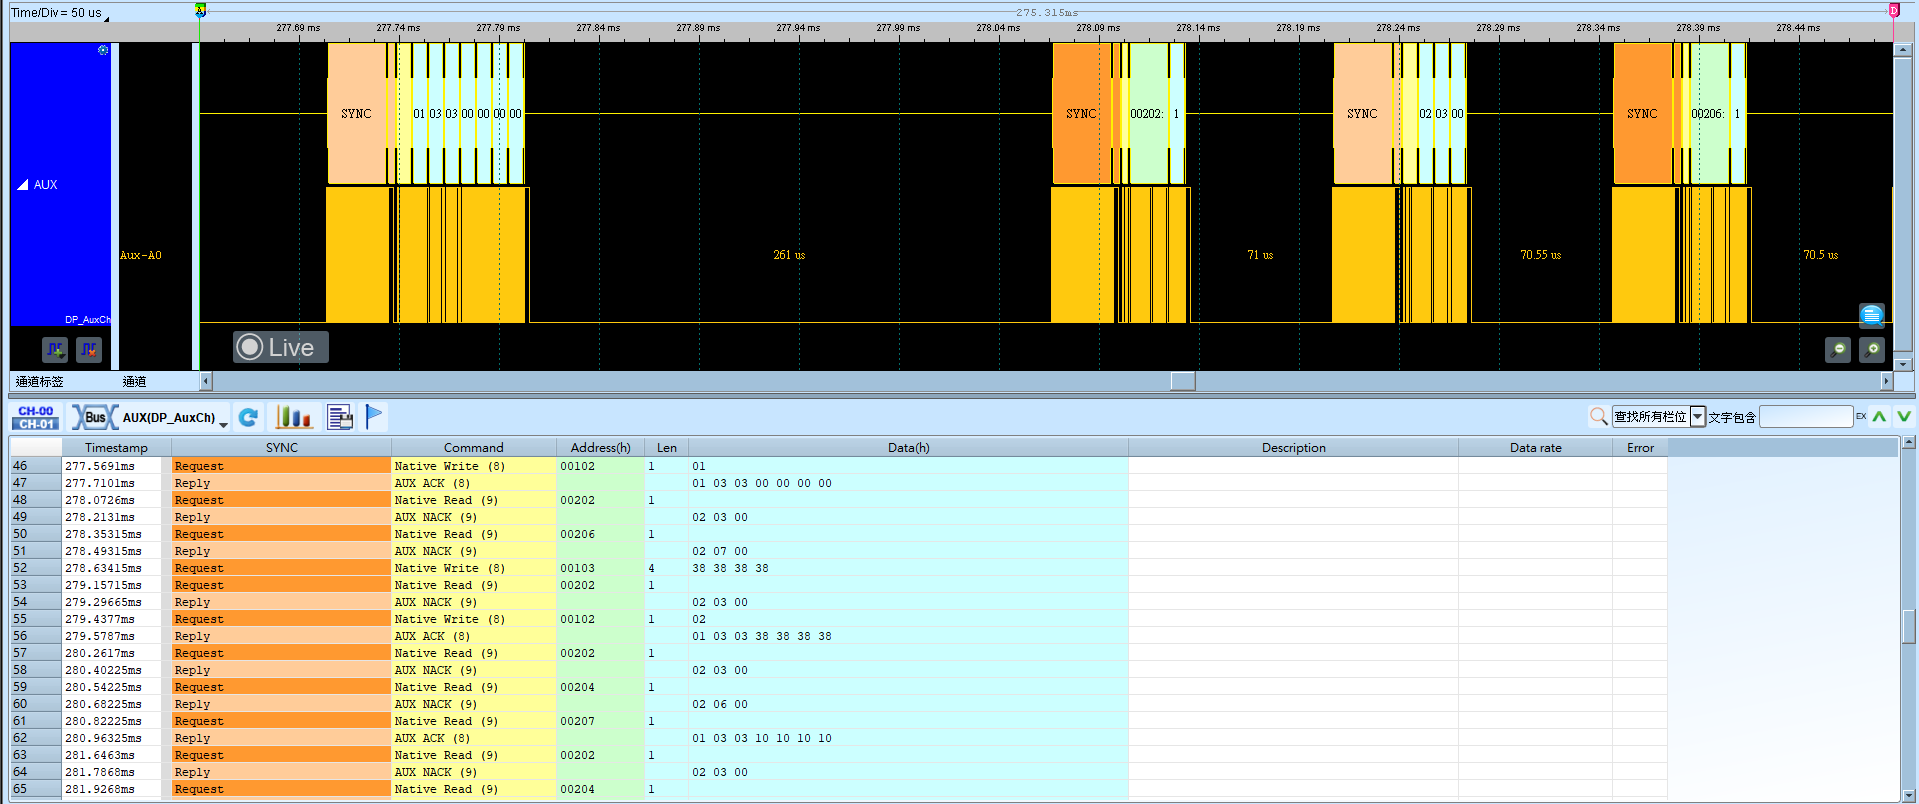Image resolution: width=1919 pixels, height=804 pixels.
Task: Find previous match with green up arrow
Action: point(1879,416)
